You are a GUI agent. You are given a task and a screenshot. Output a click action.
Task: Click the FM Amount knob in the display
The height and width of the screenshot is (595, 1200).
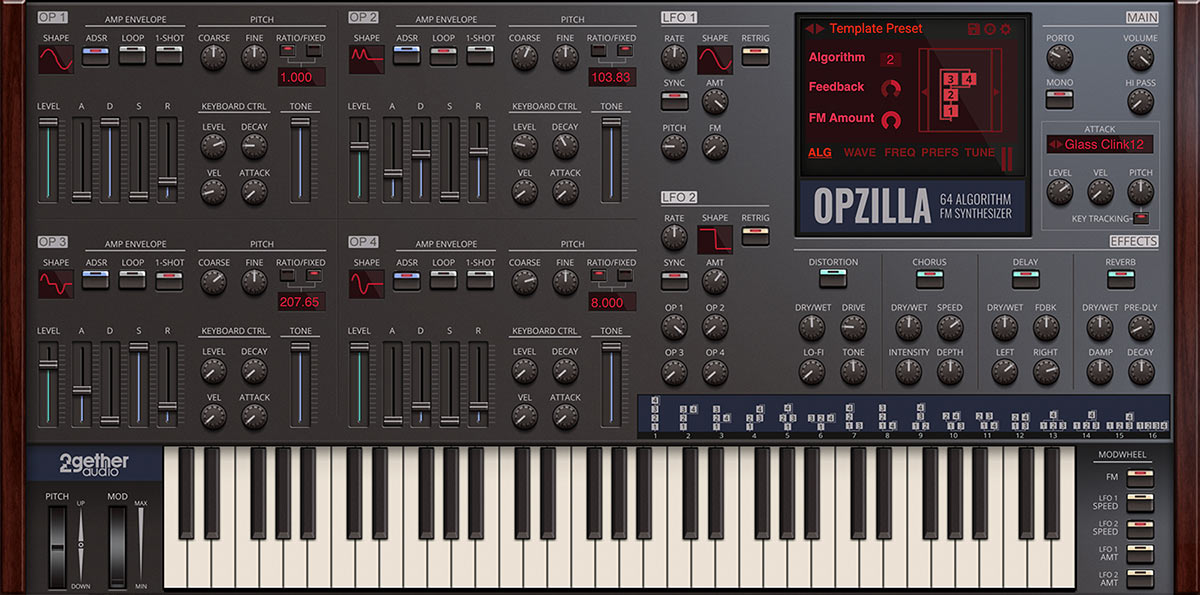coord(890,119)
